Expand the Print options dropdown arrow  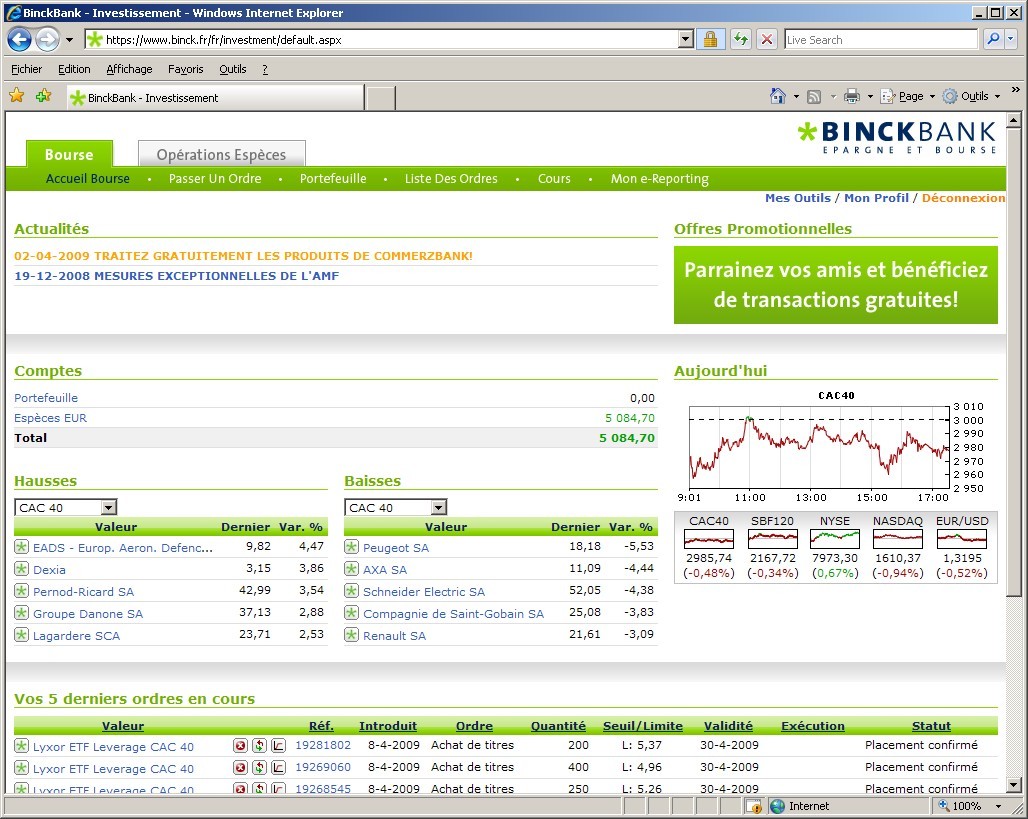(x=870, y=97)
